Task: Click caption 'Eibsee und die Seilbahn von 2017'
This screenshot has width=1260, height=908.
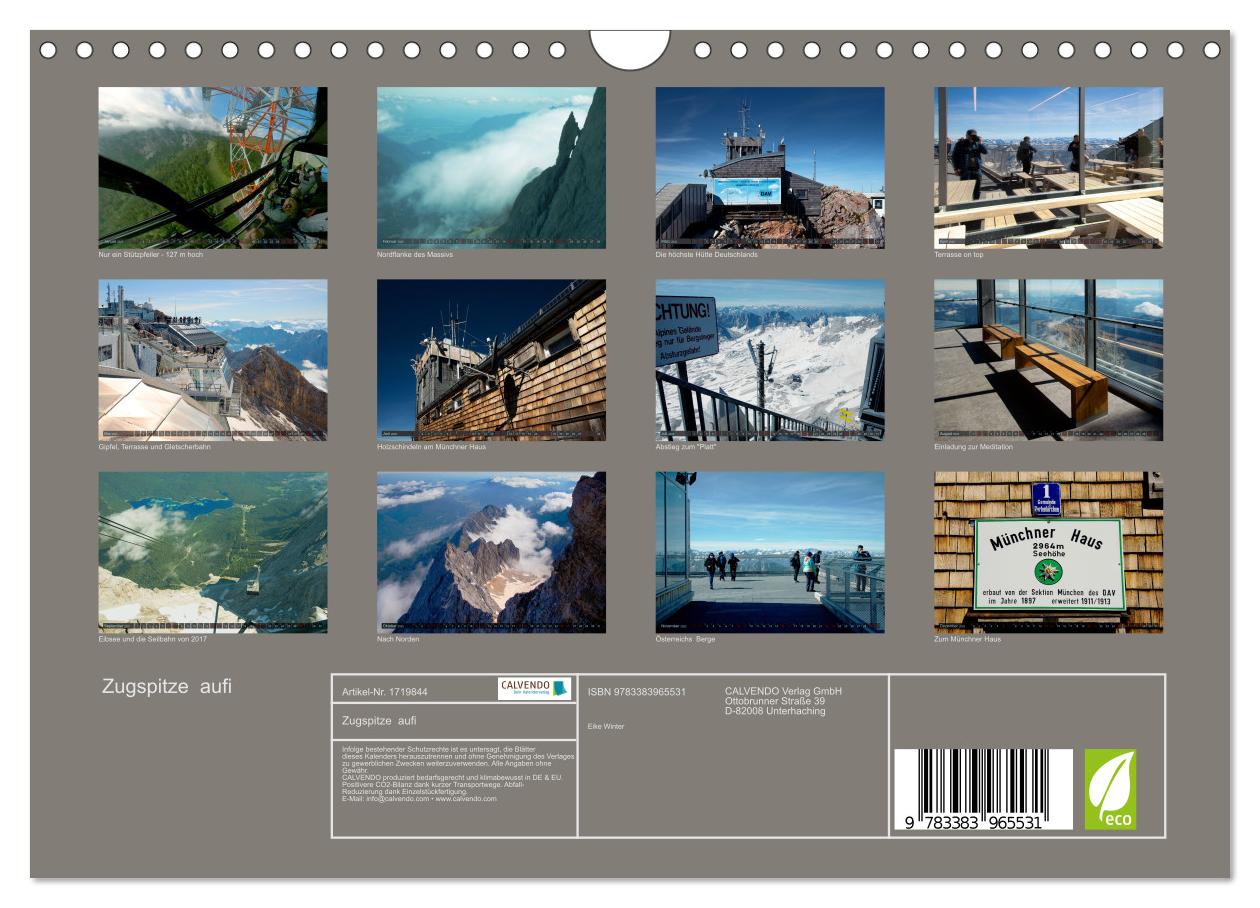Action: [152, 640]
